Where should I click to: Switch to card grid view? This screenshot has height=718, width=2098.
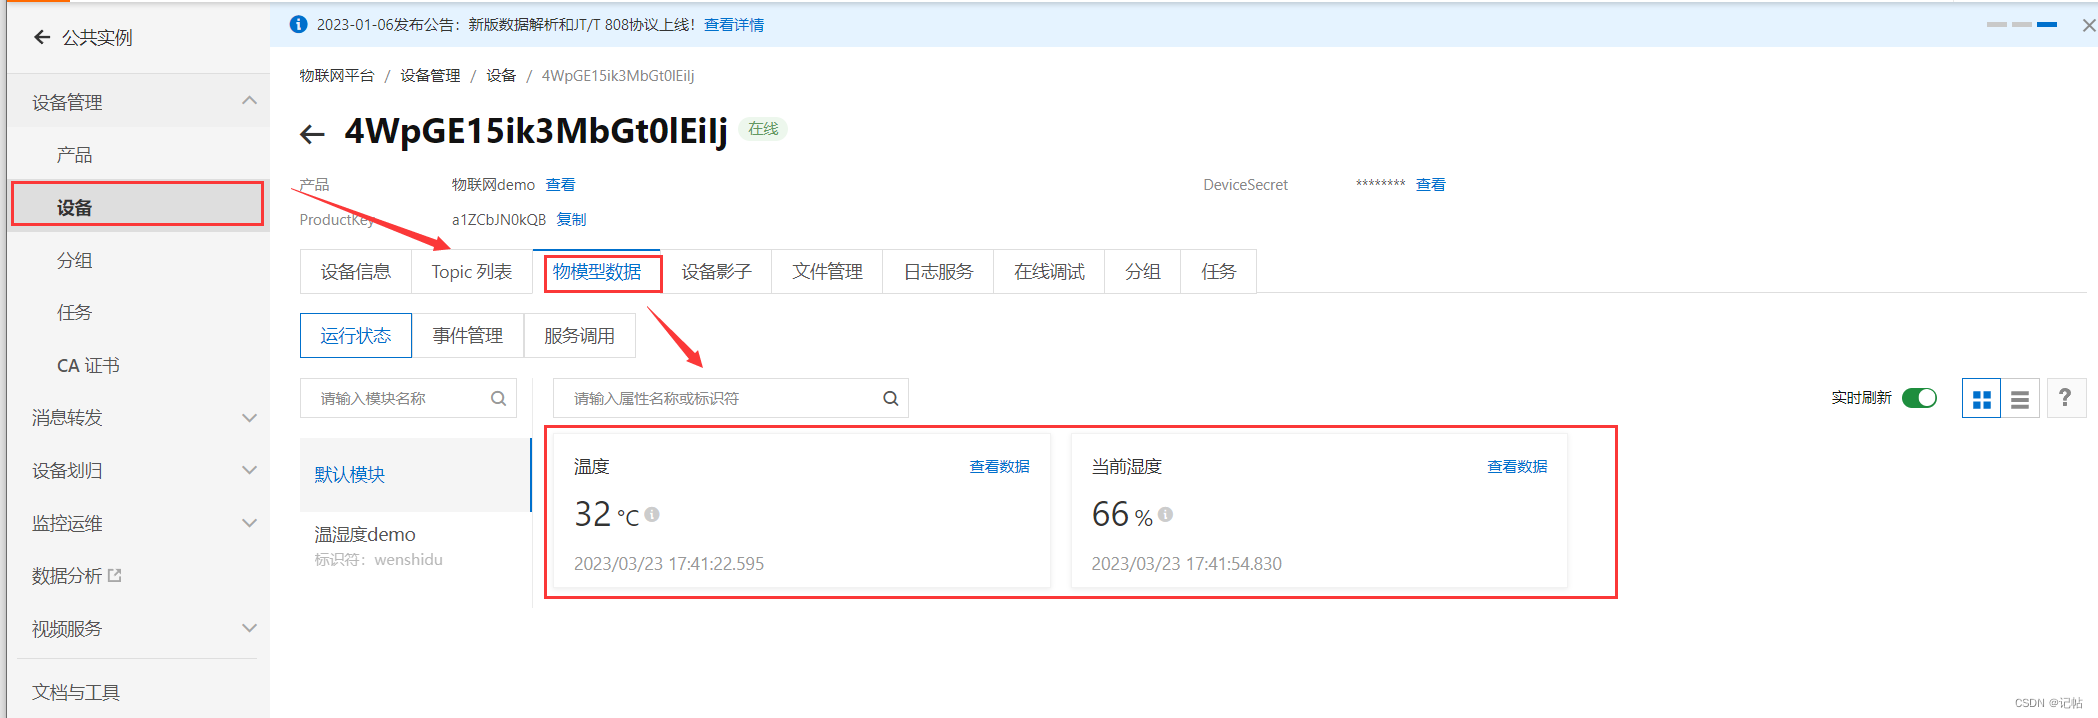coord(1981,399)
